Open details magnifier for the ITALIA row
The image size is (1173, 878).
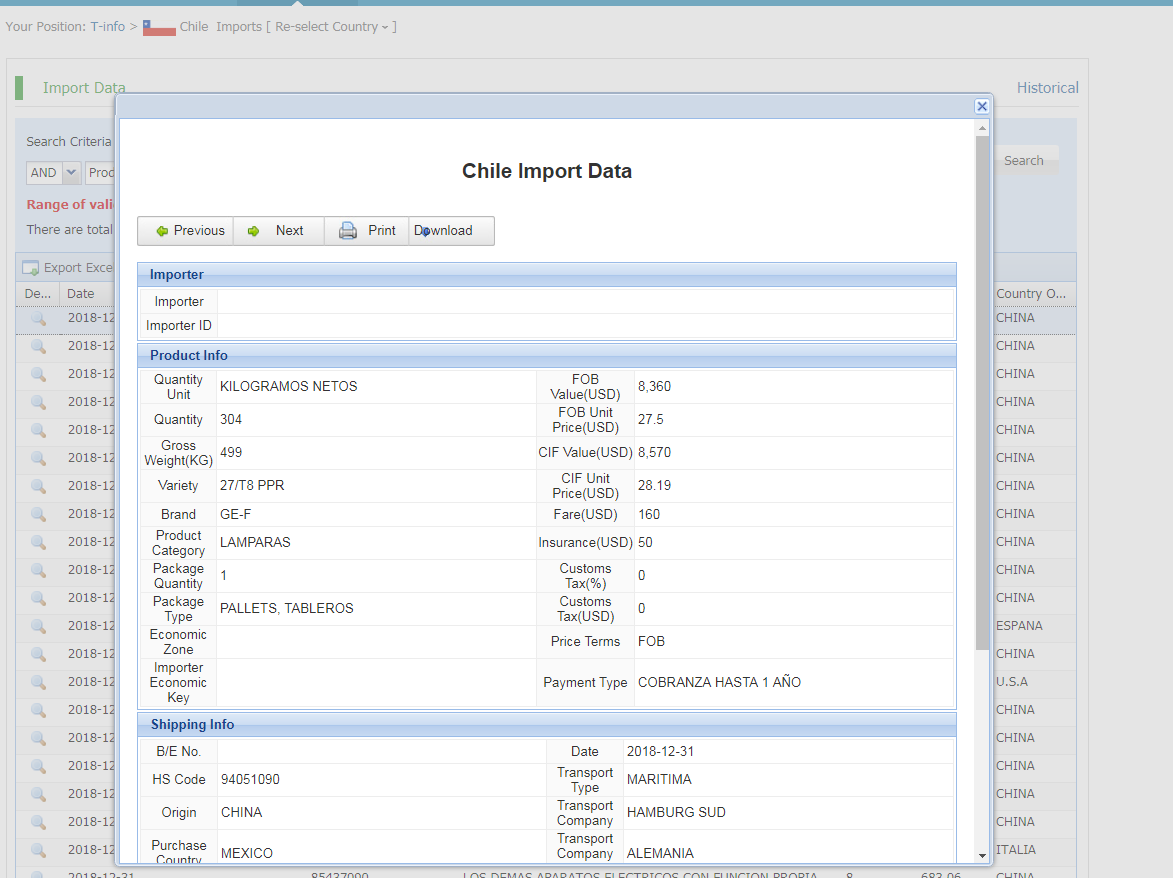[38, 850]
